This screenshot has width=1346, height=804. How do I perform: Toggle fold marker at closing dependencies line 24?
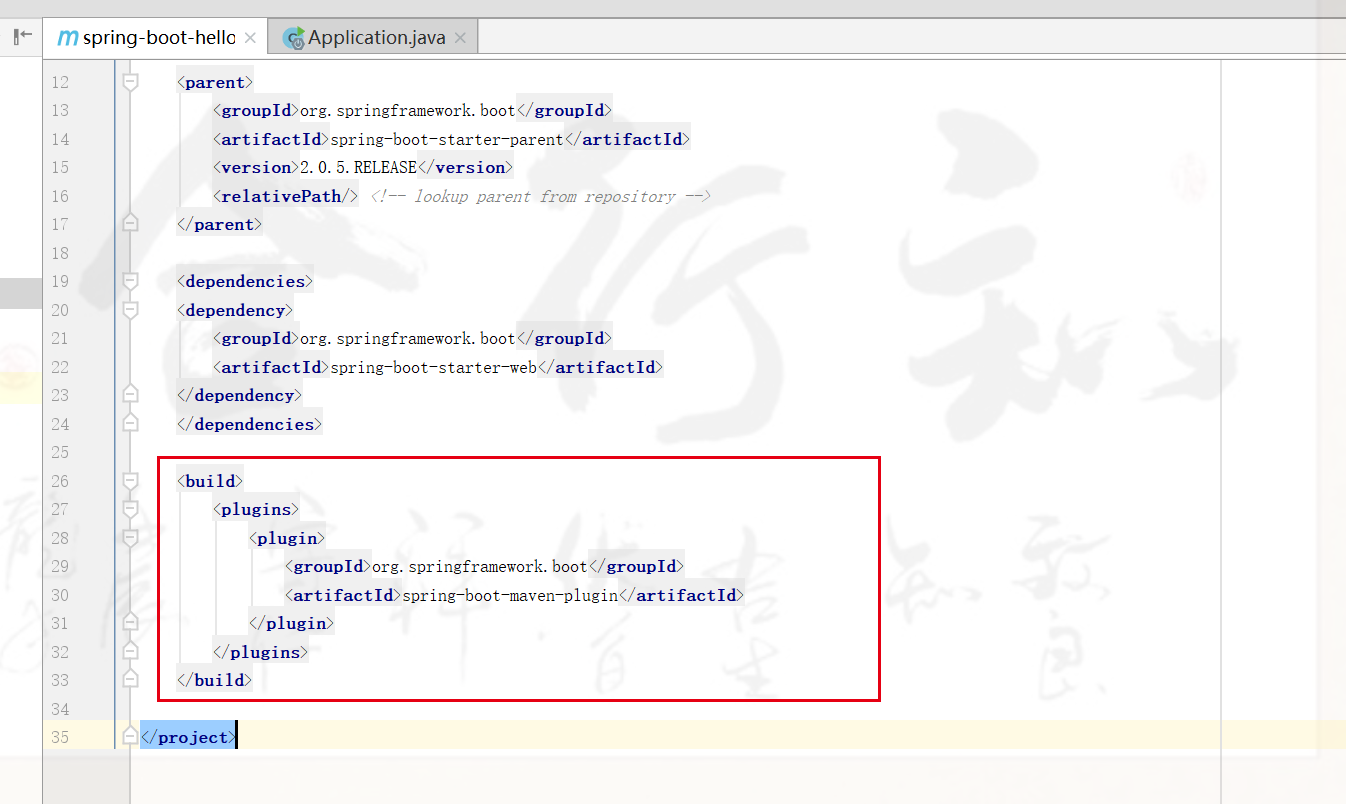(130, 424)
